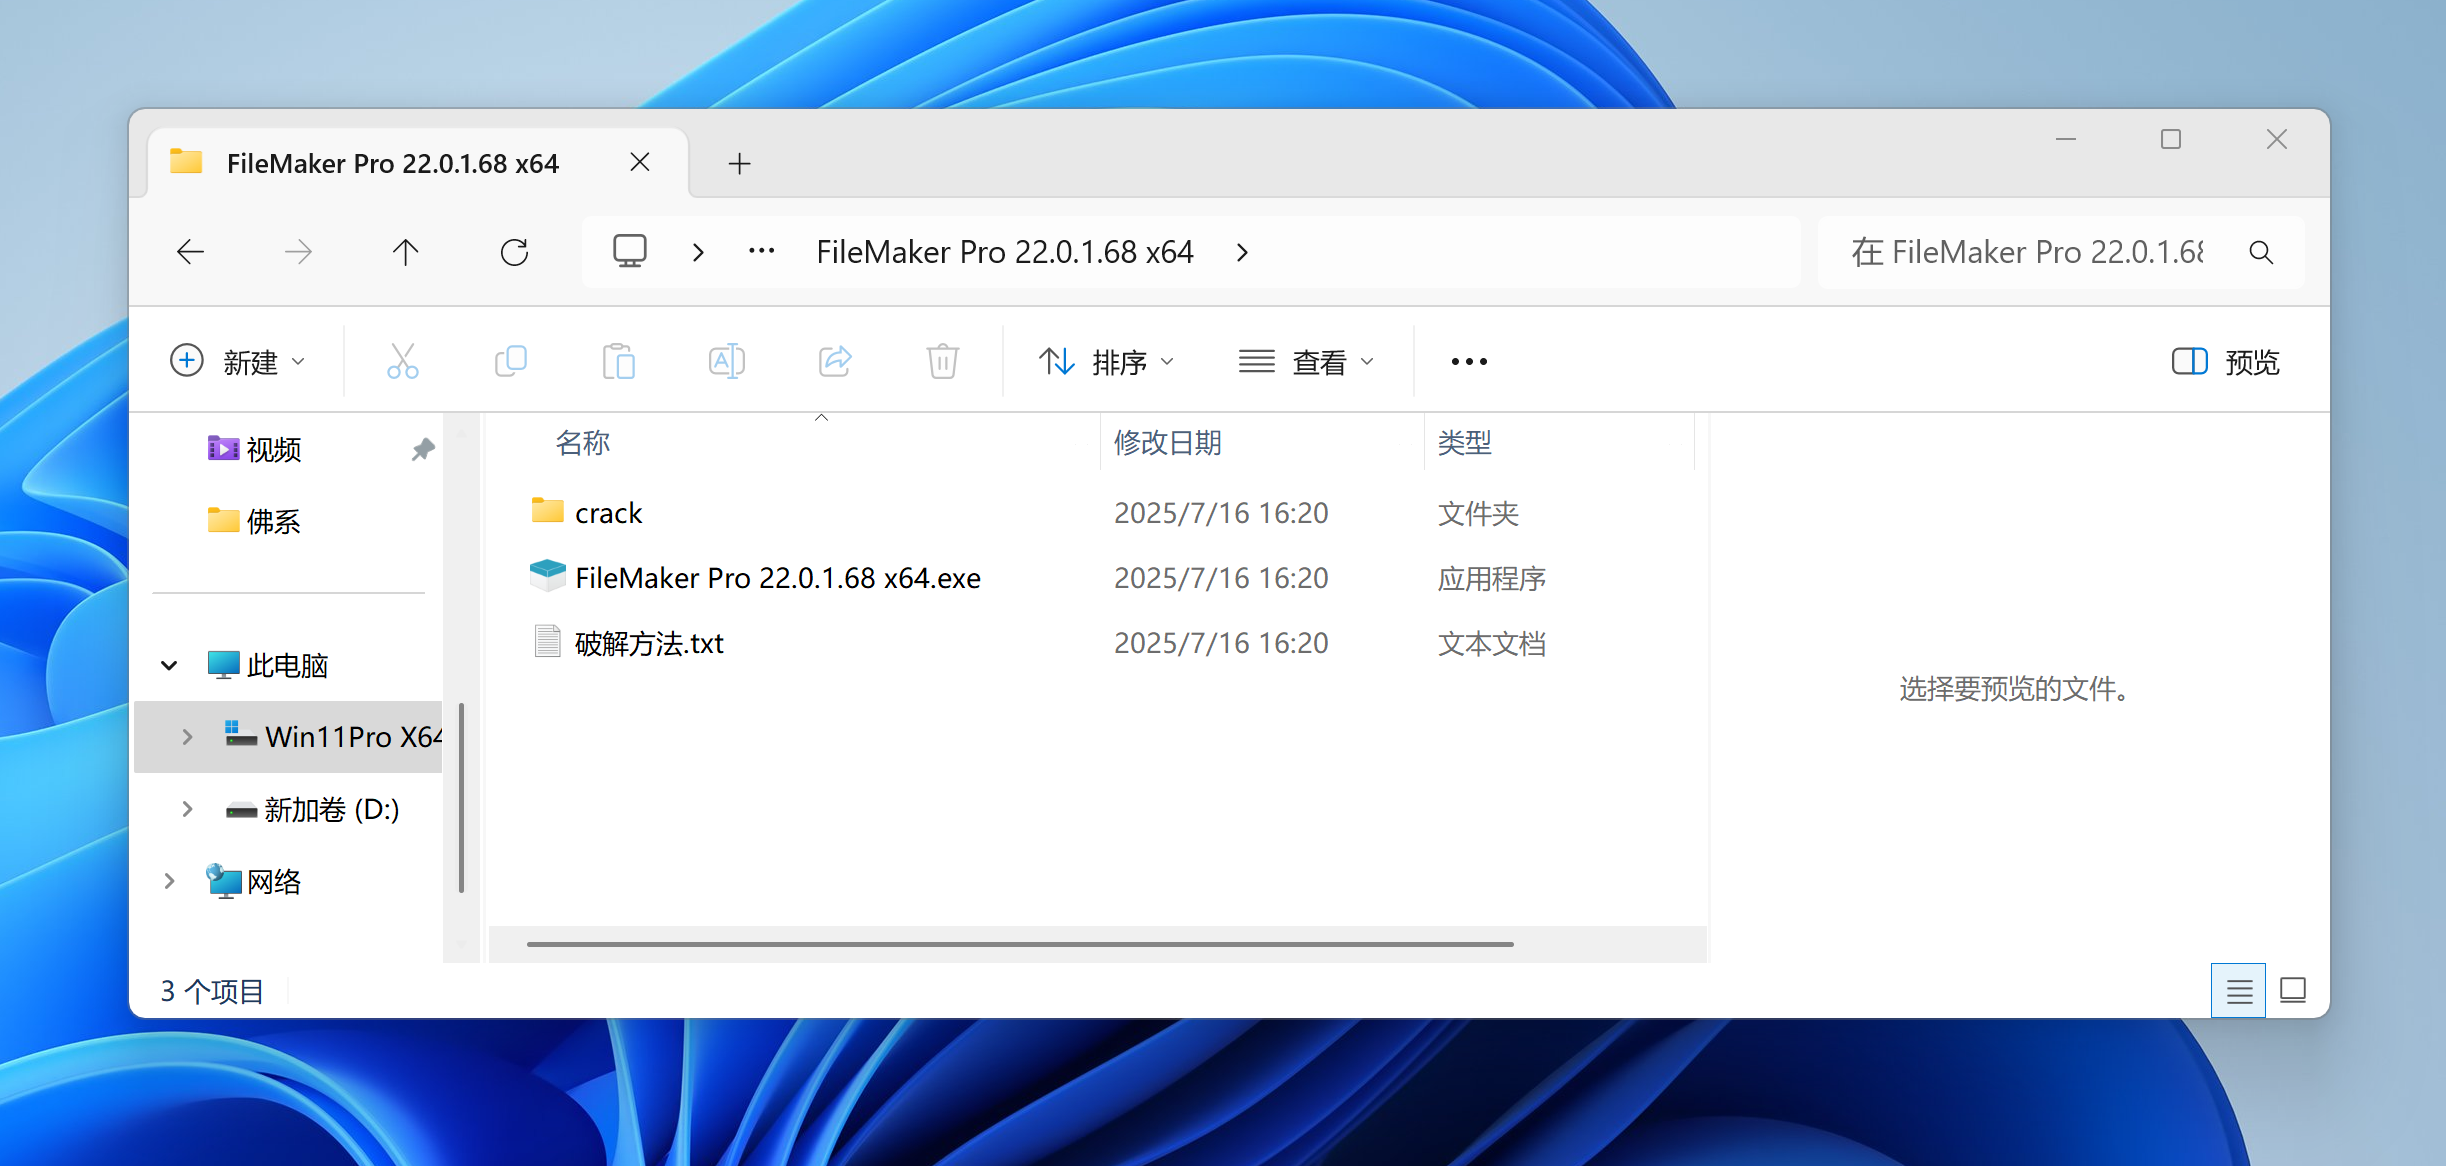
Task: Expand the 新加卷 (D:) drive
Action: pos(187,809)
